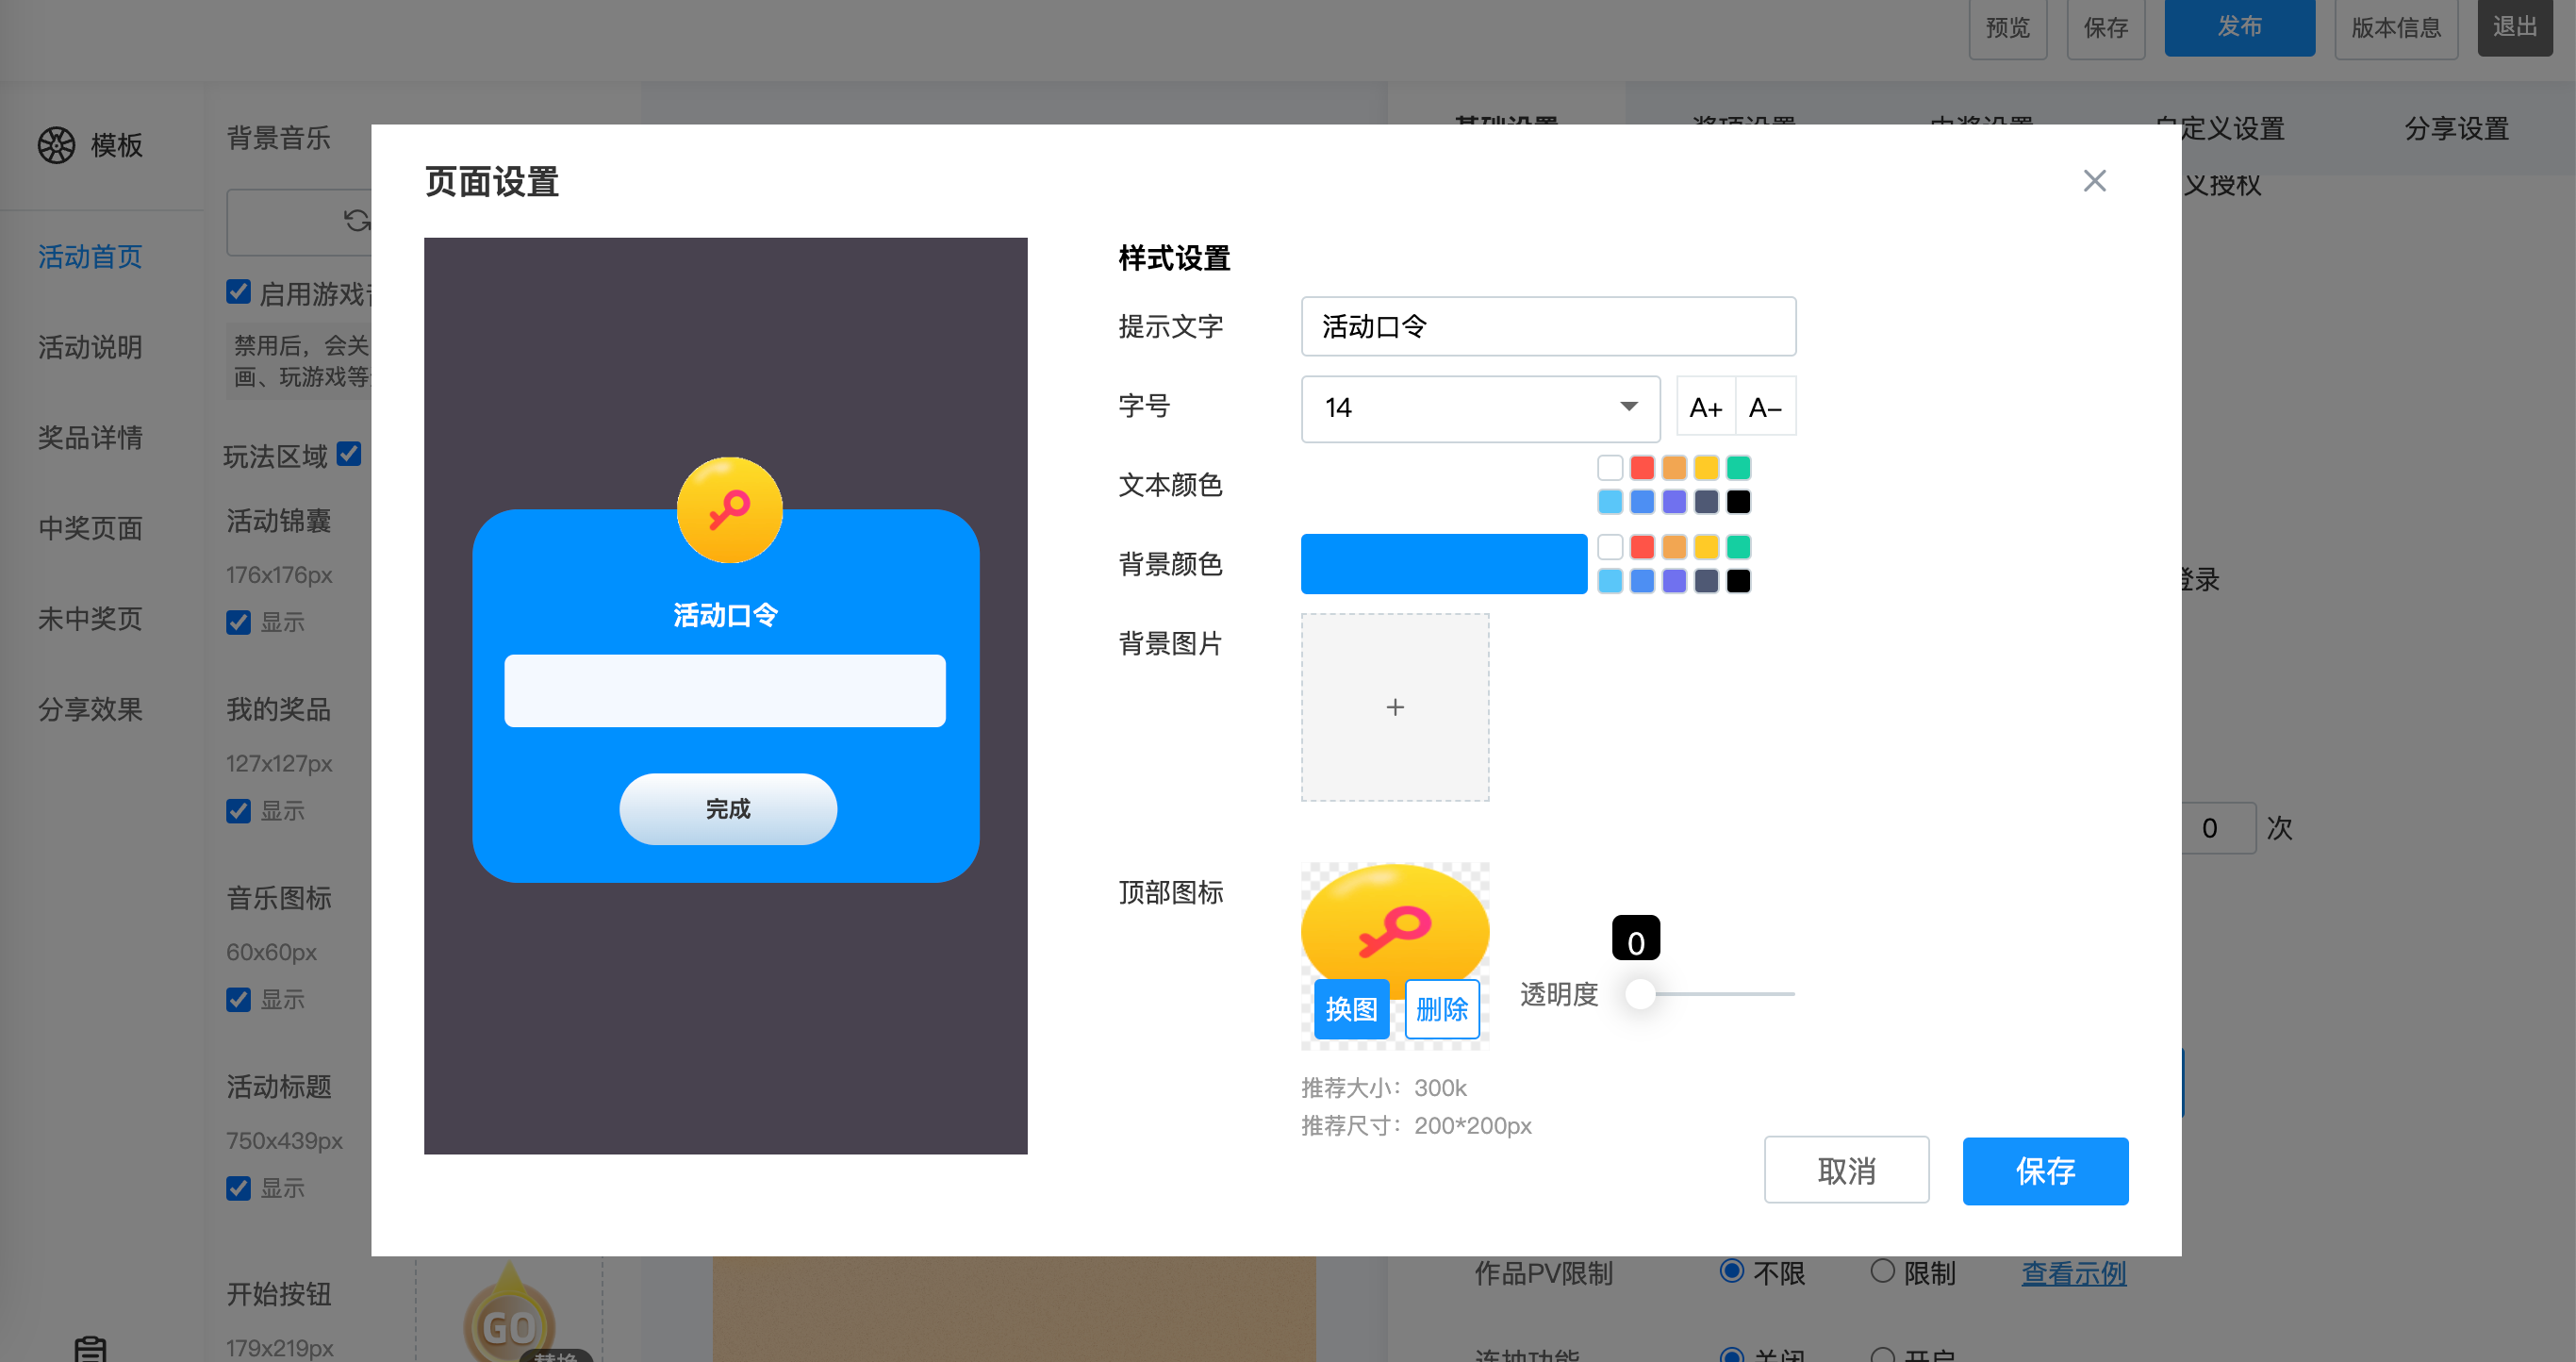
Task: Open the 未中奖页 sidebar tab
Action: 90,619
